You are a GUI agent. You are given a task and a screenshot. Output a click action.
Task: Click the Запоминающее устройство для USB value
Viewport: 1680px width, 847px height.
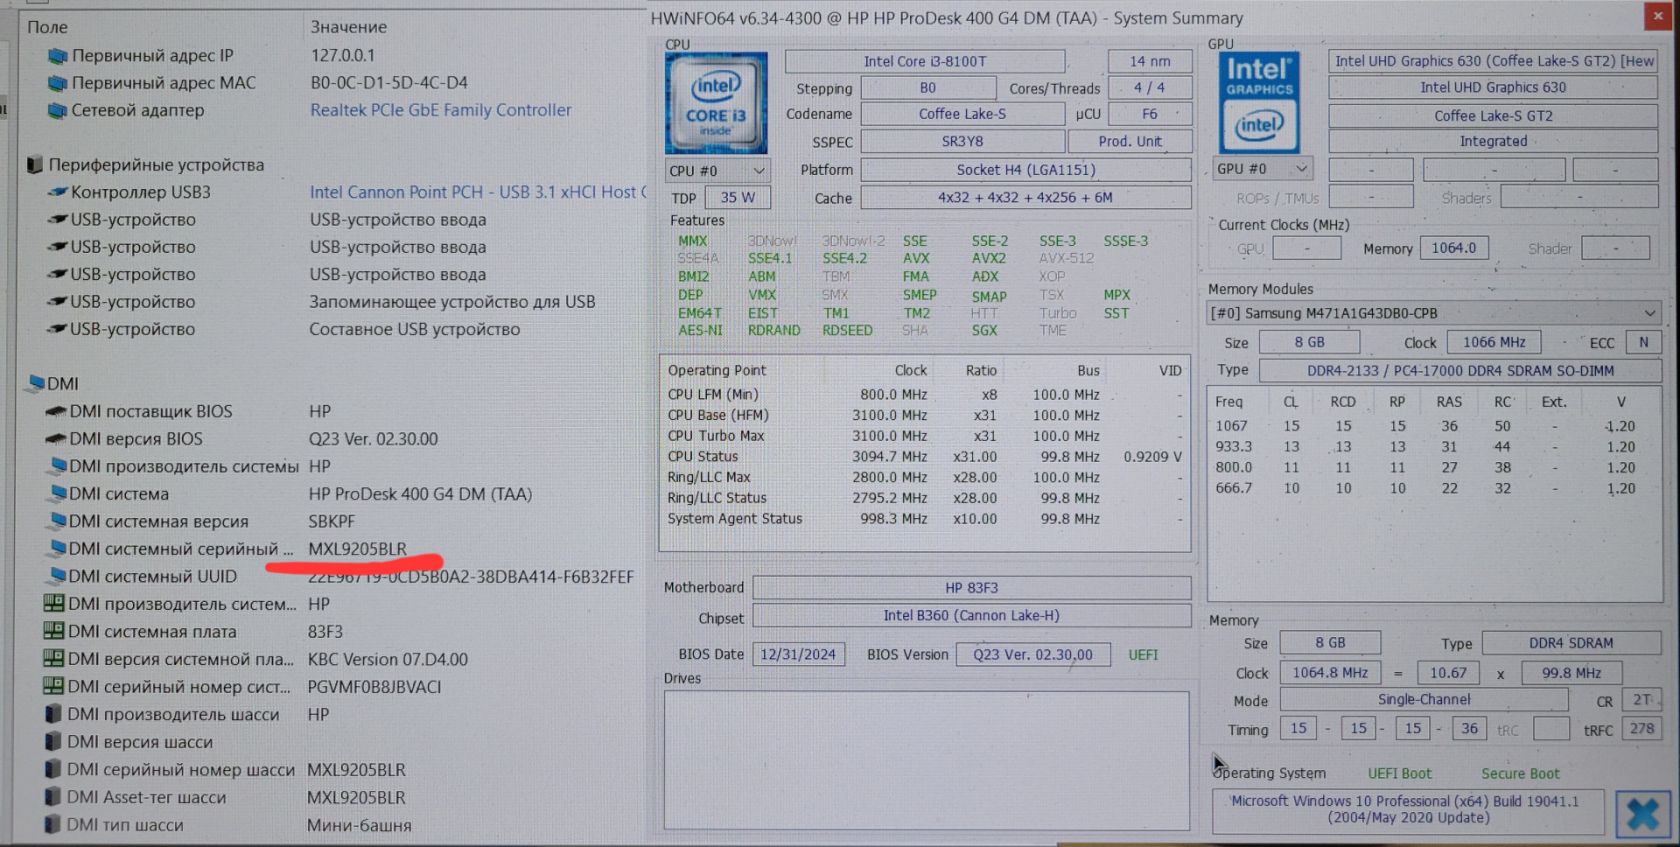click(452, 302)
